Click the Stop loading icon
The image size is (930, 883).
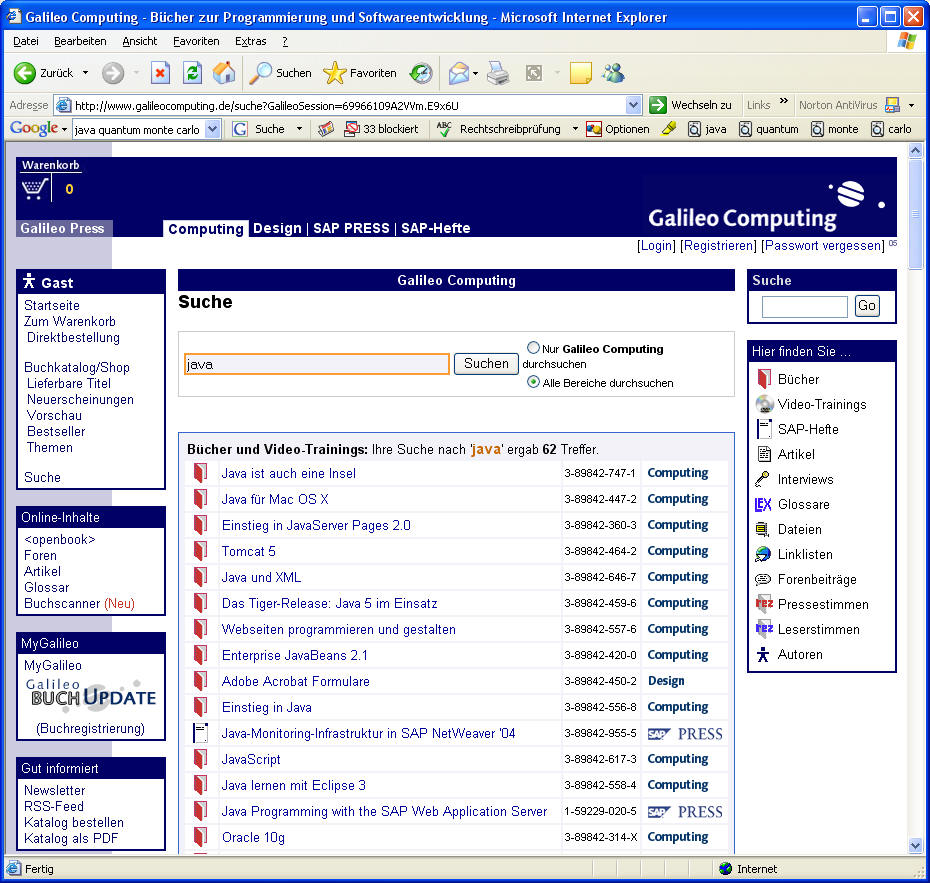click(160, 73)
